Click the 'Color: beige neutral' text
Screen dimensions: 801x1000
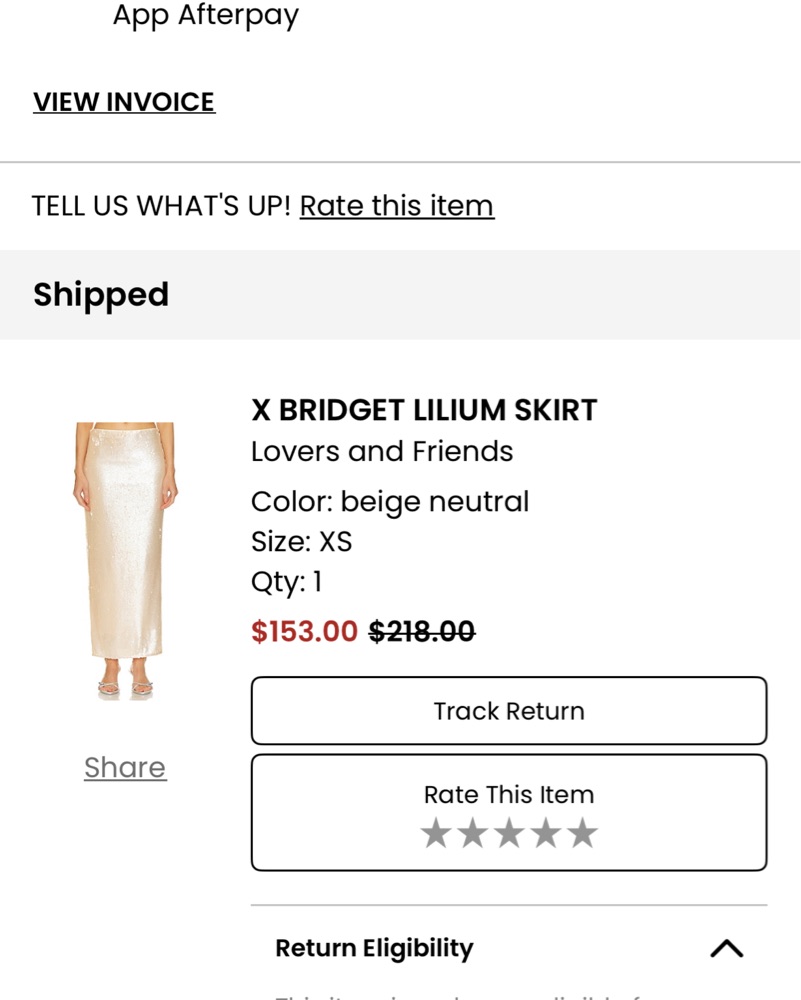pyautogui.click(x=390, y=501)
